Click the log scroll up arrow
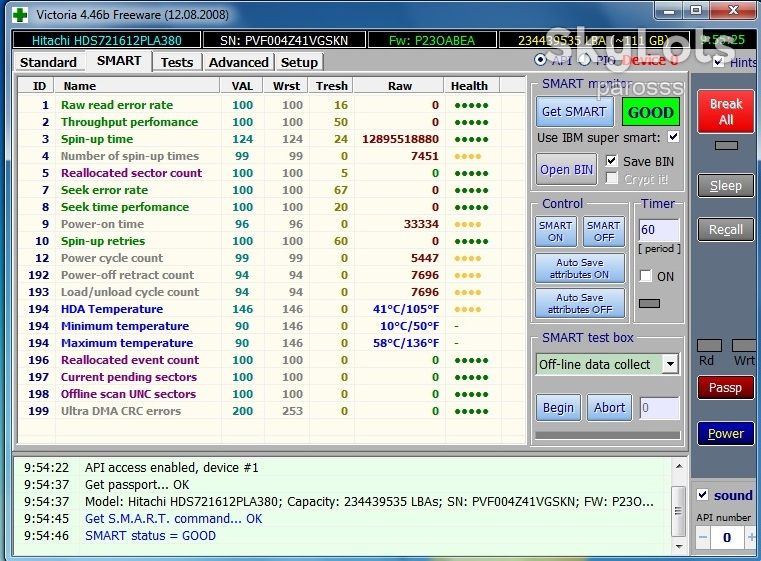 [679, 466]
